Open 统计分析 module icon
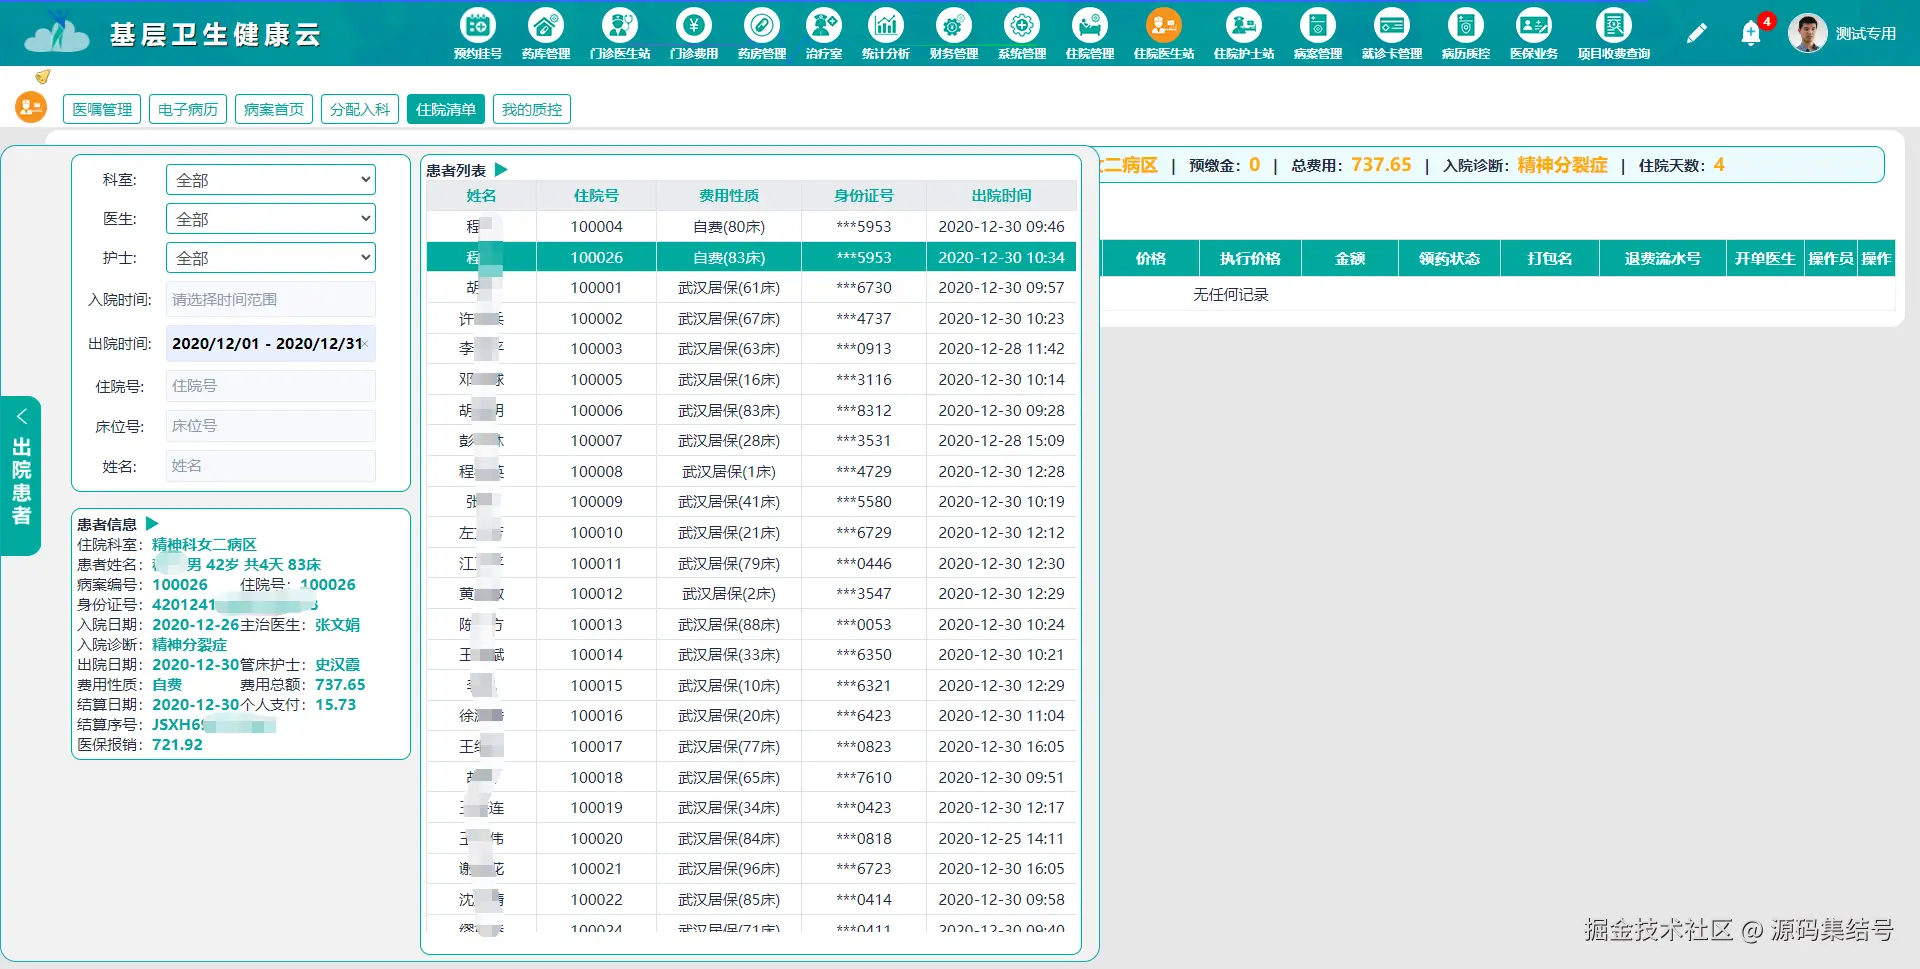Screen dimensions: 1920x969 point(886,25)
